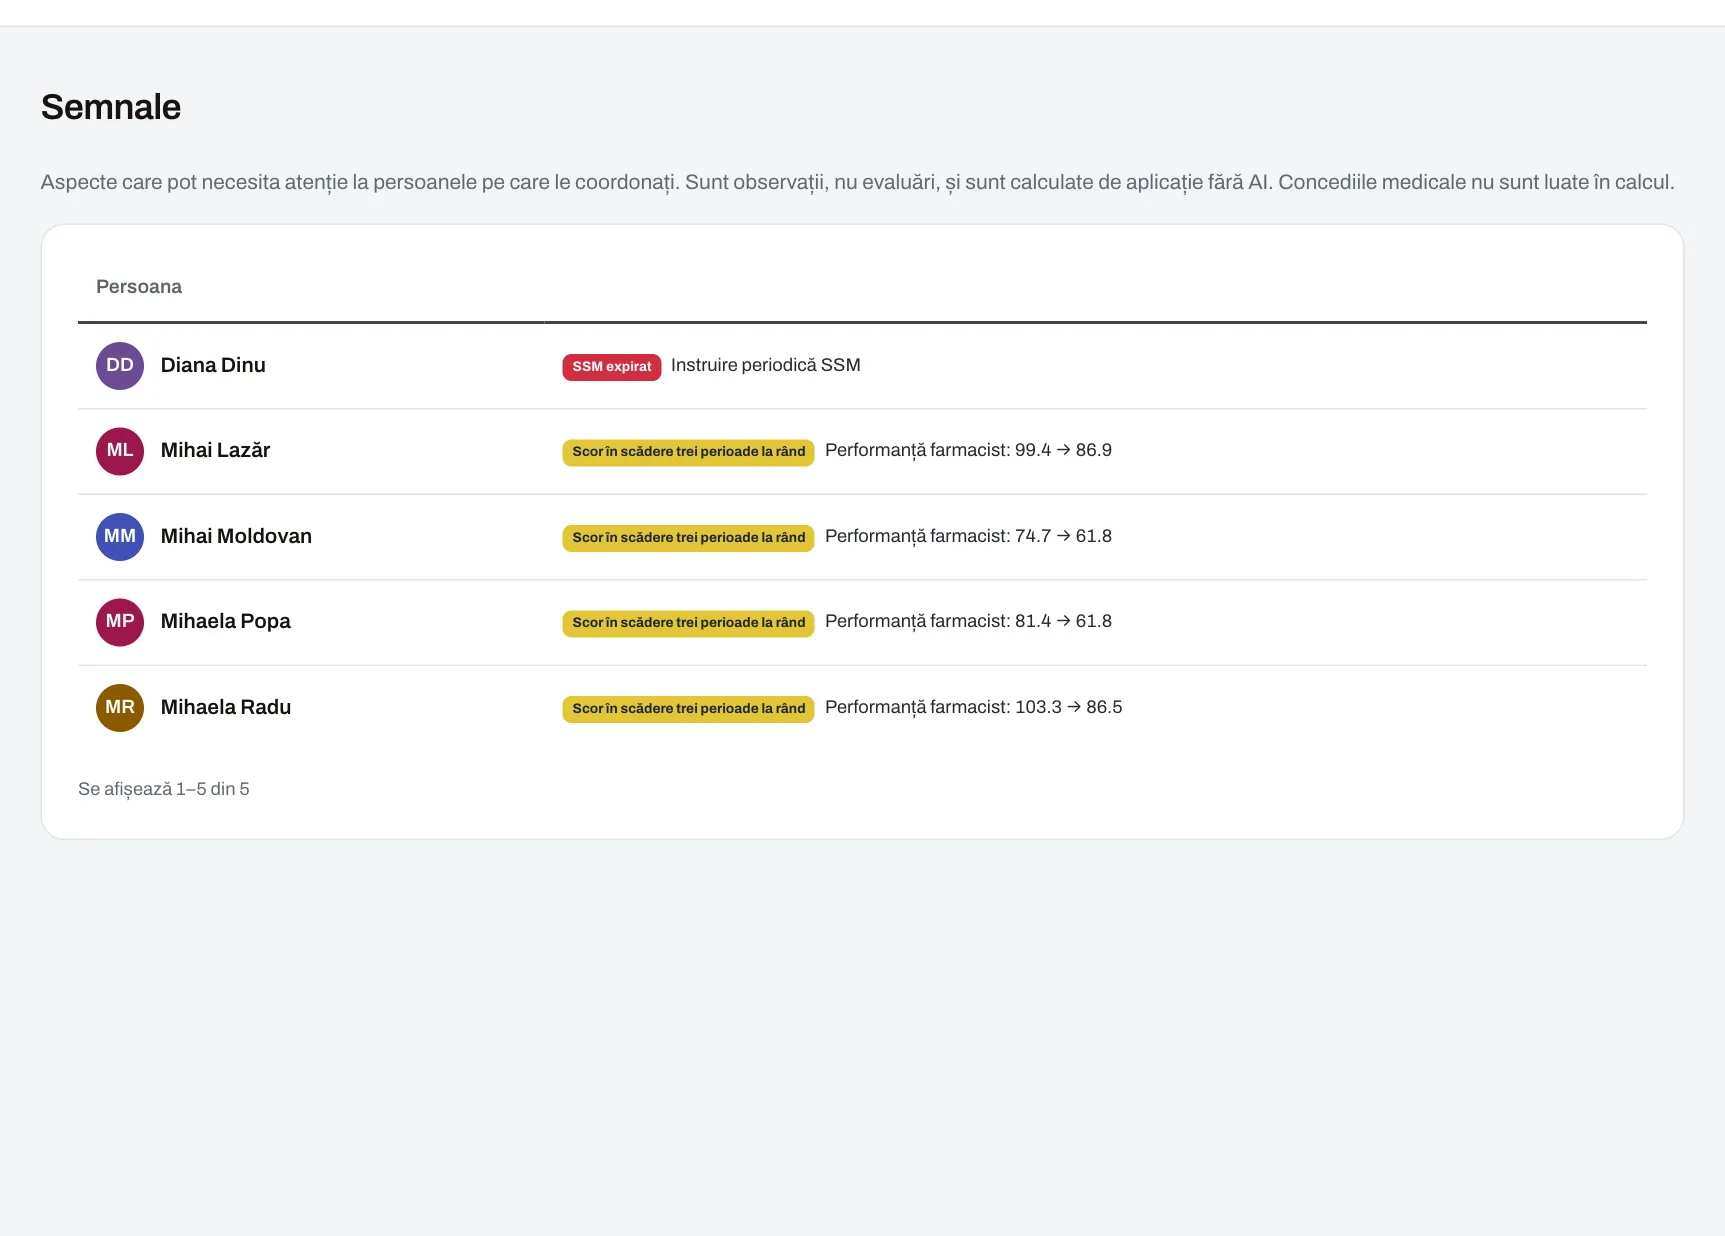Open Diana Dinu's name
Screen dimensions: 1725x1236
click(213, 365)
